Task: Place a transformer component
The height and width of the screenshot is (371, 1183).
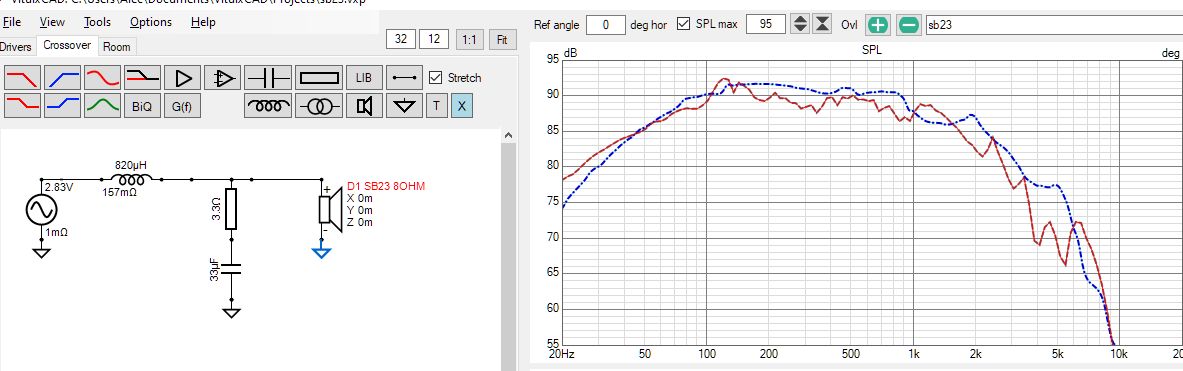Action: coord(319,106)
